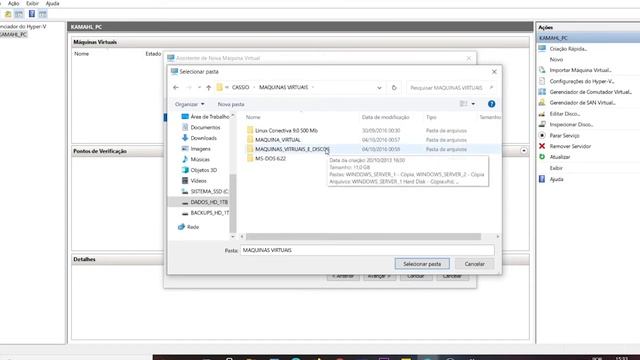Viewport: 640px width, 360px height.
Task: Refresh the folder address bar
Action: pyautogui.click(x=394, y=87)
